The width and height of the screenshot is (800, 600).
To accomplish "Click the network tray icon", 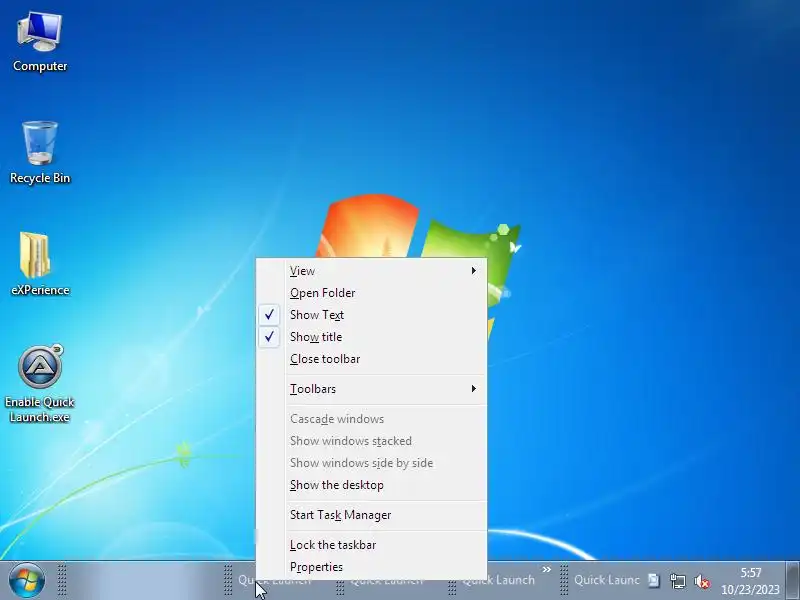I will tap(678, 581).
